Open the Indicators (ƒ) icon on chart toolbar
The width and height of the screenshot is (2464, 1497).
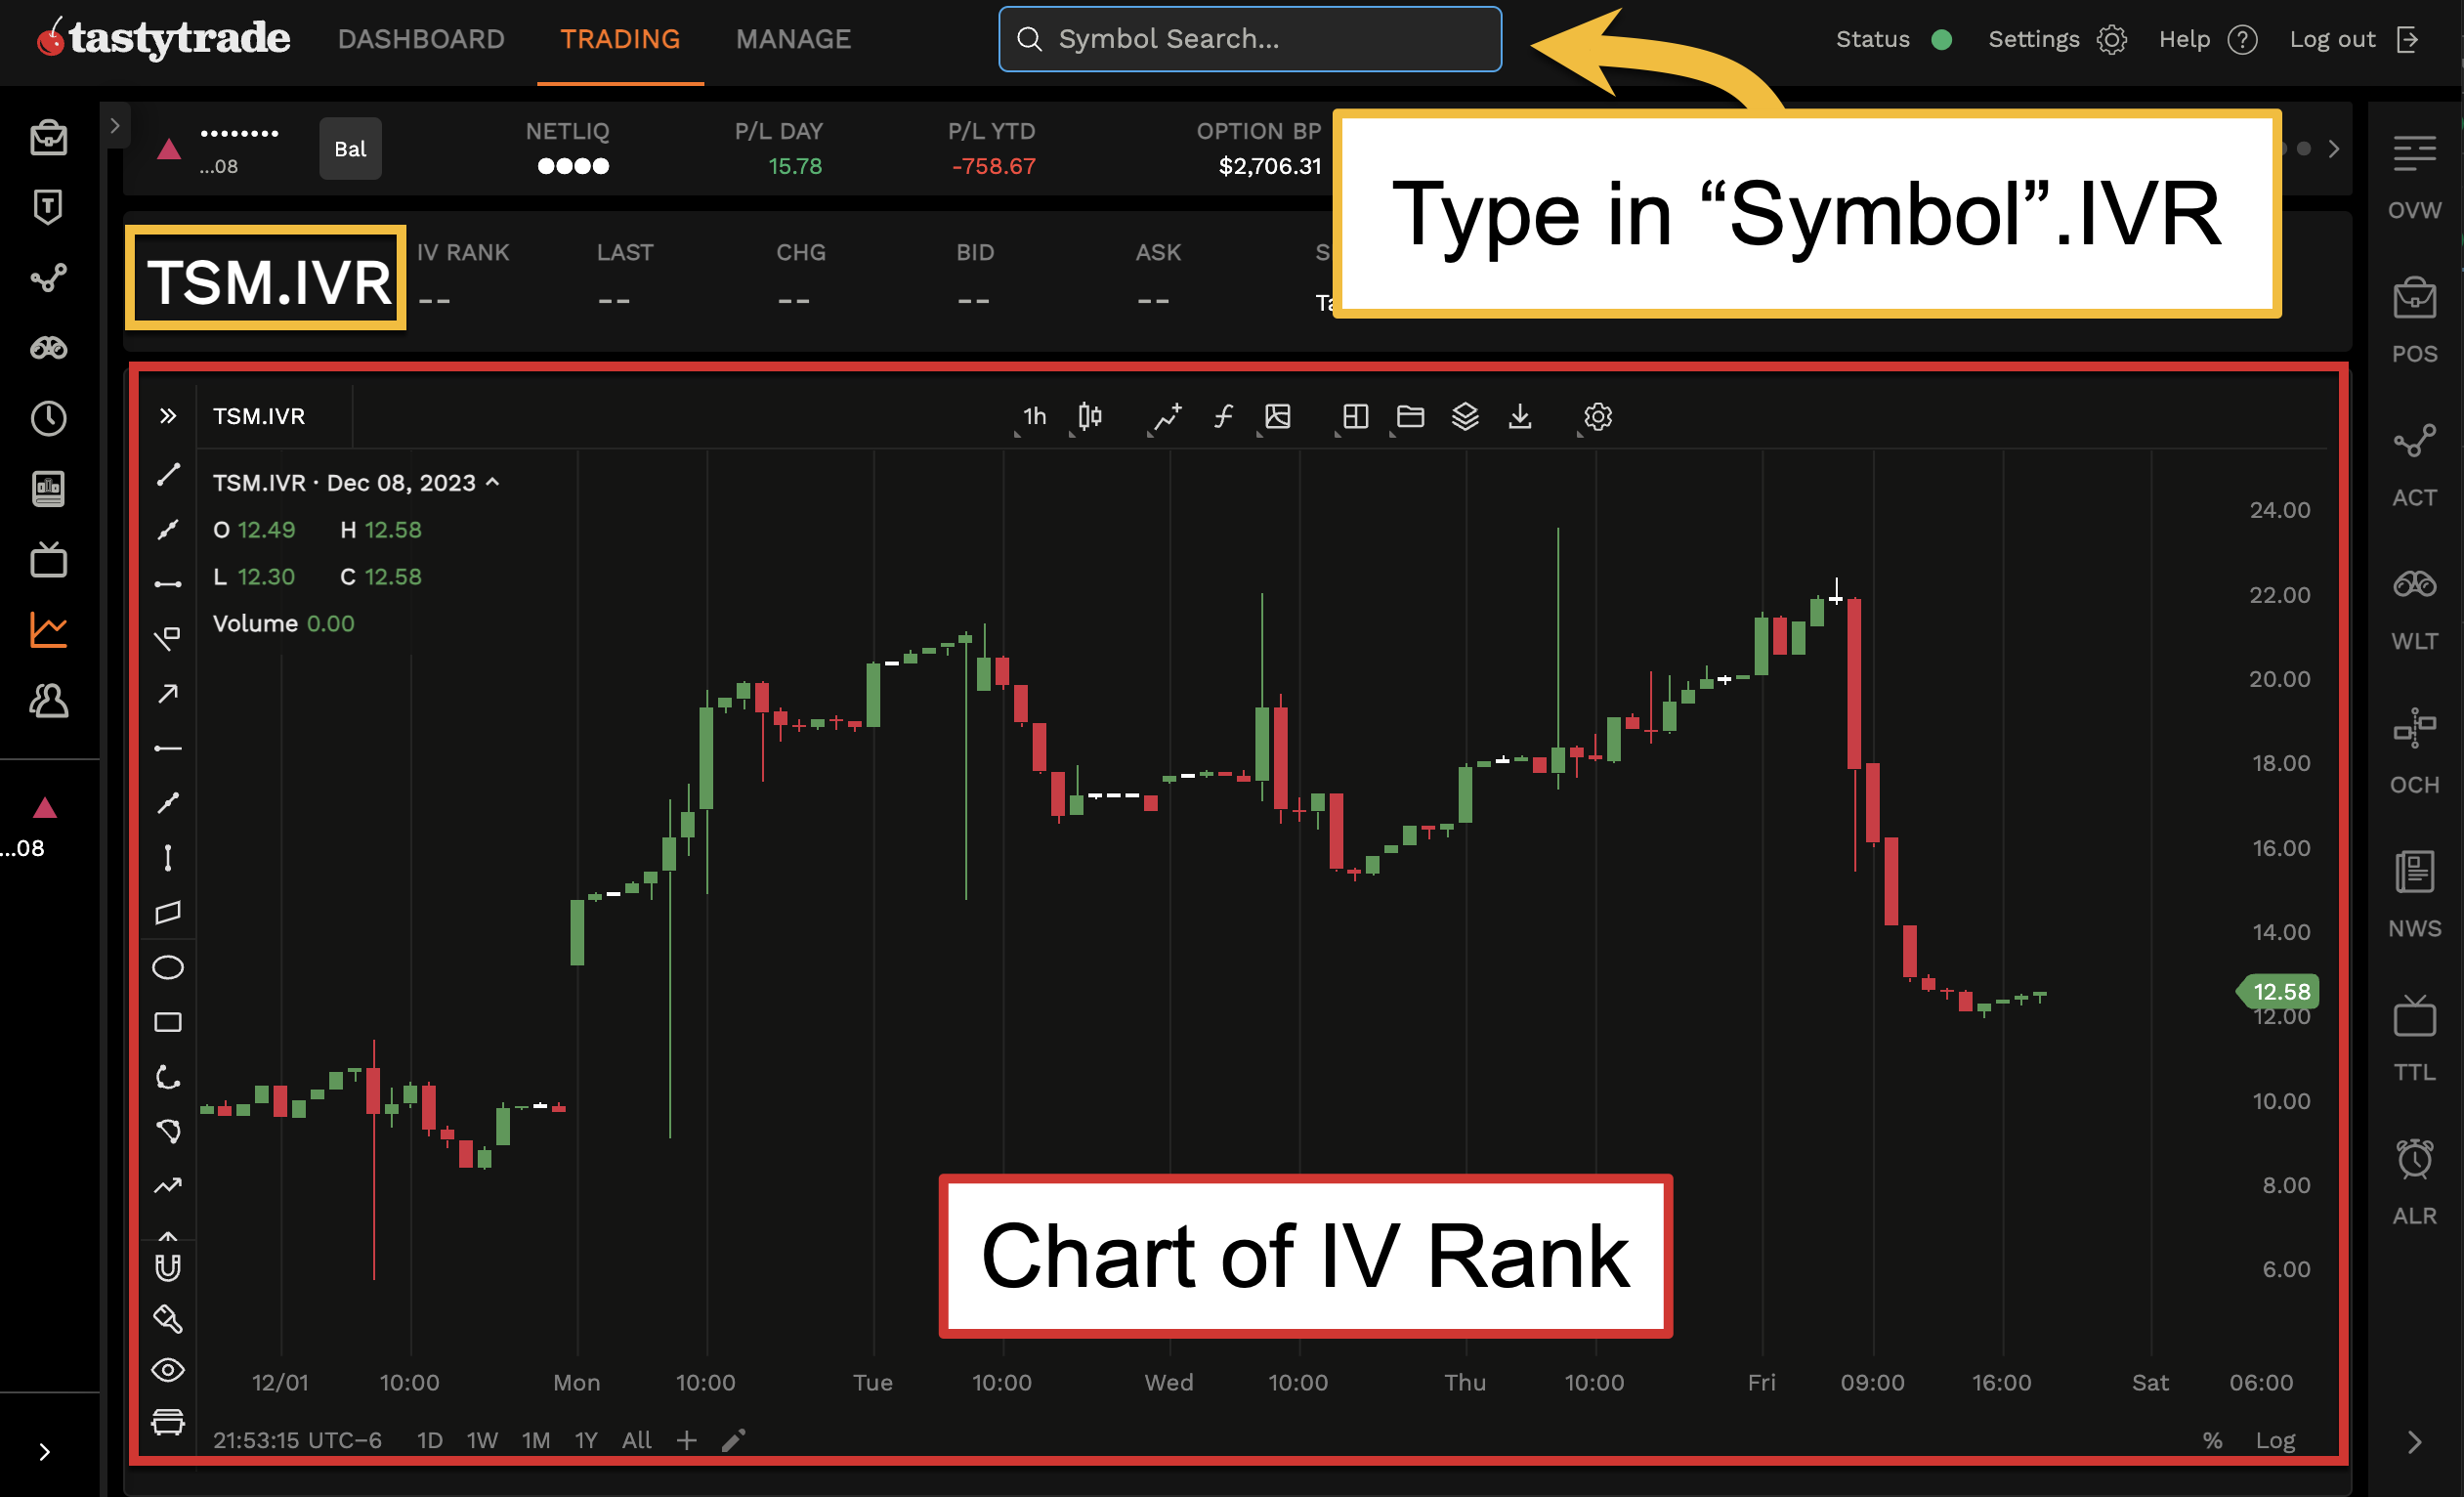click(1222, 417)
